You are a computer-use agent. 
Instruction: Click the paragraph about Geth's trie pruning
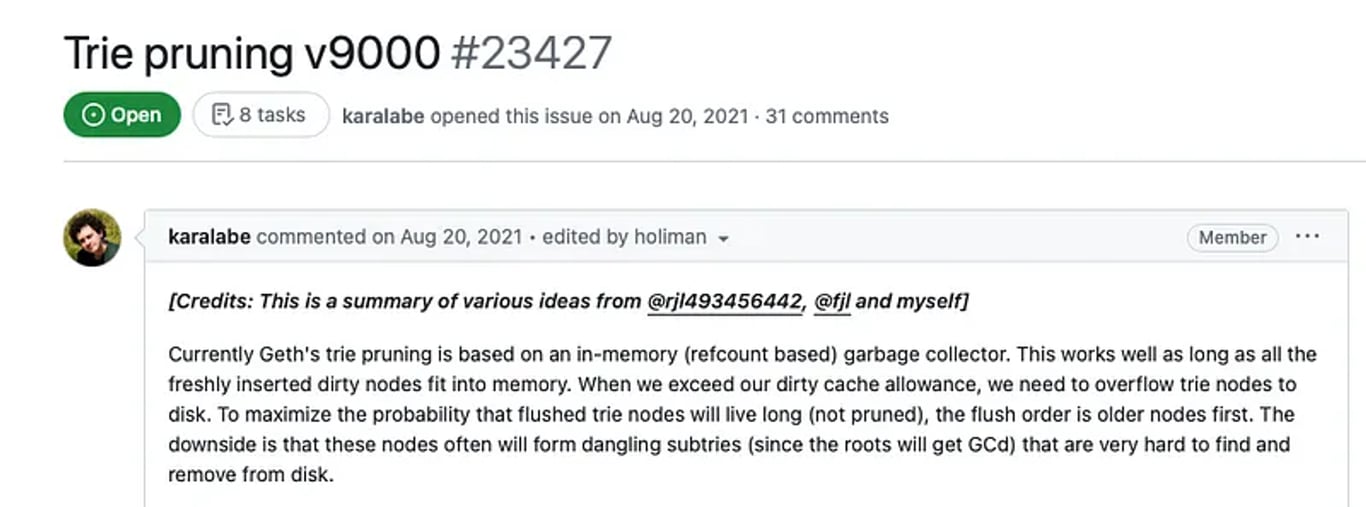(x=742, y=414)
